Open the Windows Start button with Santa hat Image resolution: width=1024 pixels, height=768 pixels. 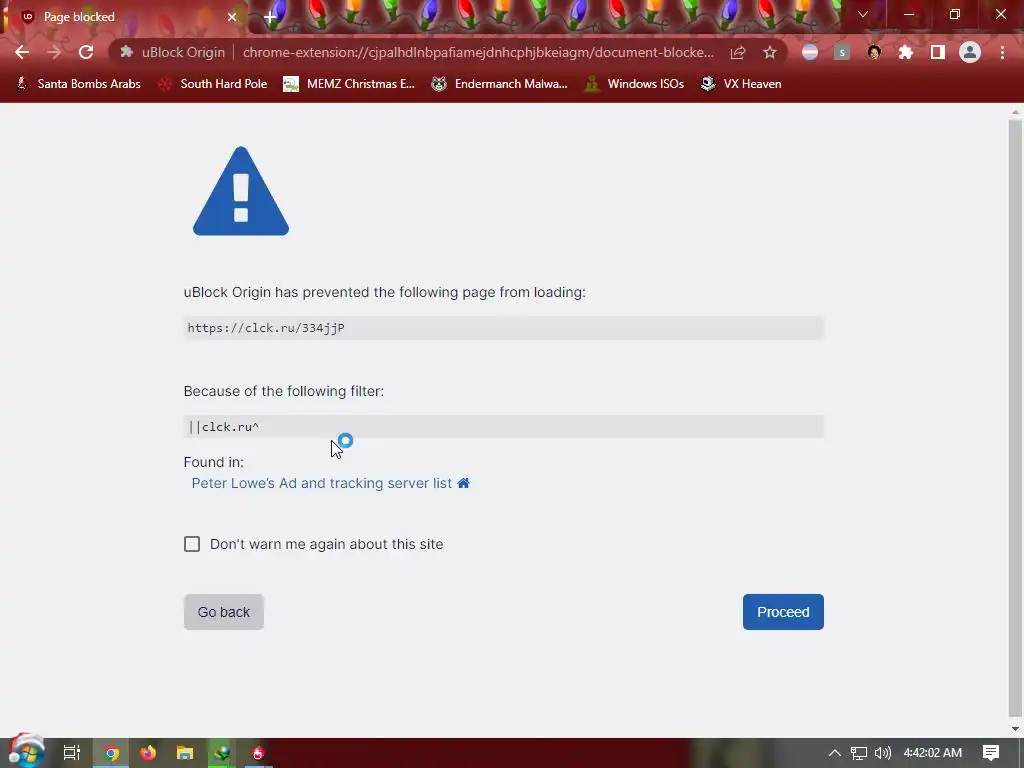[25, 752]
